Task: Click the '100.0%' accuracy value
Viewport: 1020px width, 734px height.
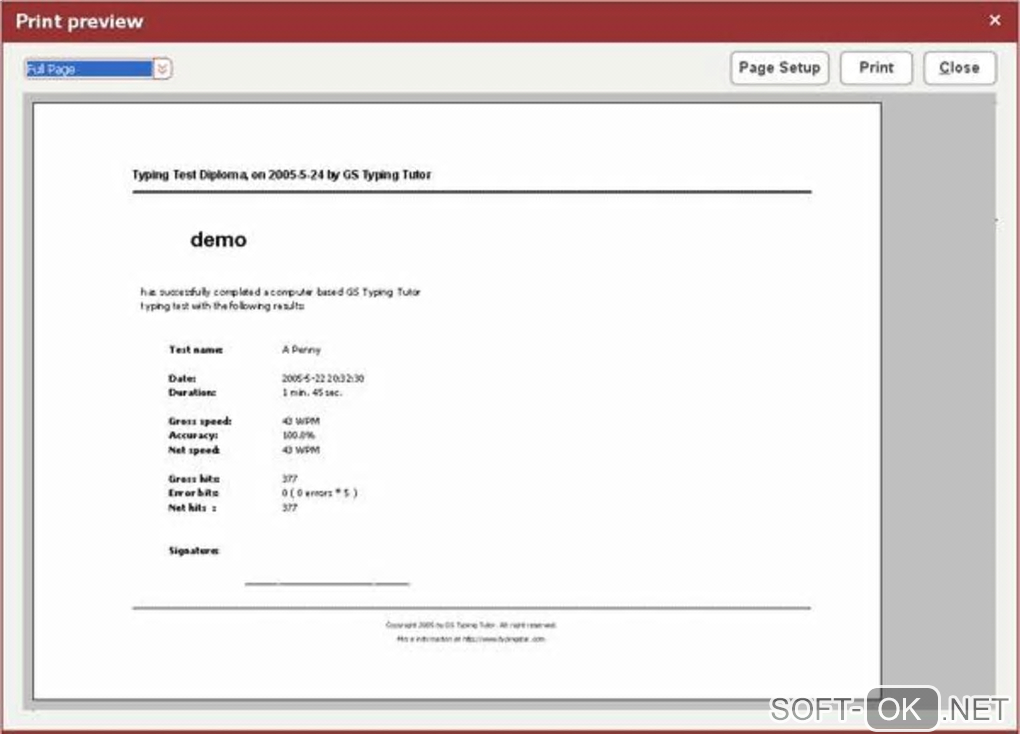Action: coord(298,435)
